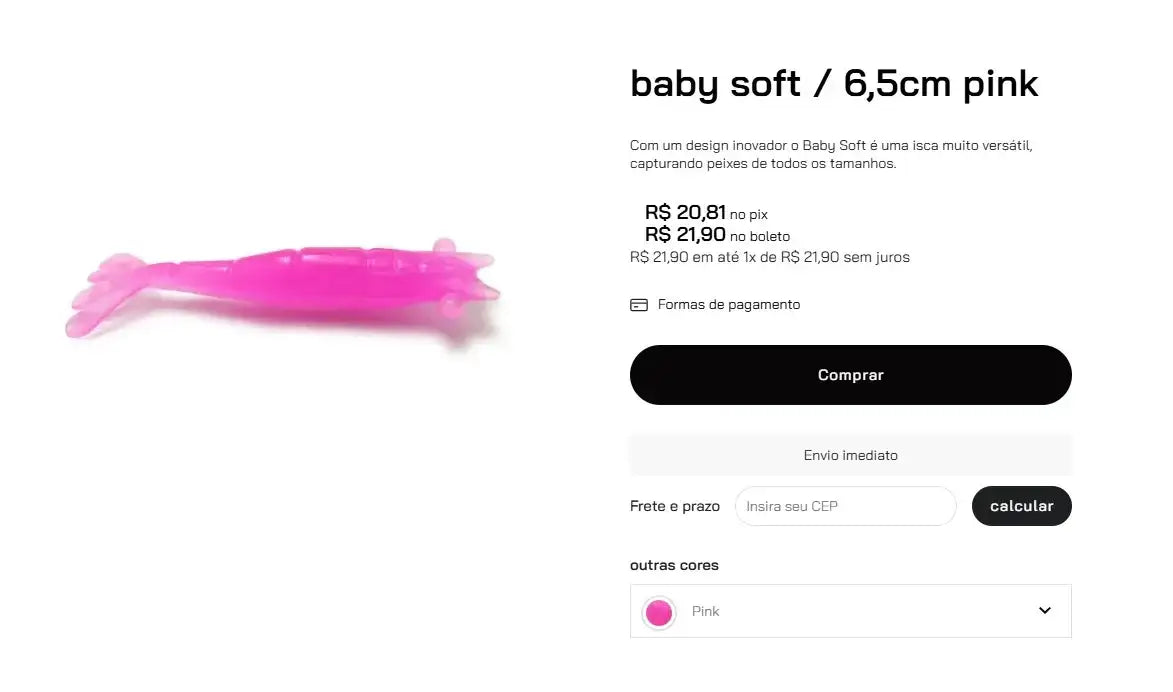This screenshot has height=692, width=1173.
Task: Click the Frete e prazo label
Action: click(674, 506)
